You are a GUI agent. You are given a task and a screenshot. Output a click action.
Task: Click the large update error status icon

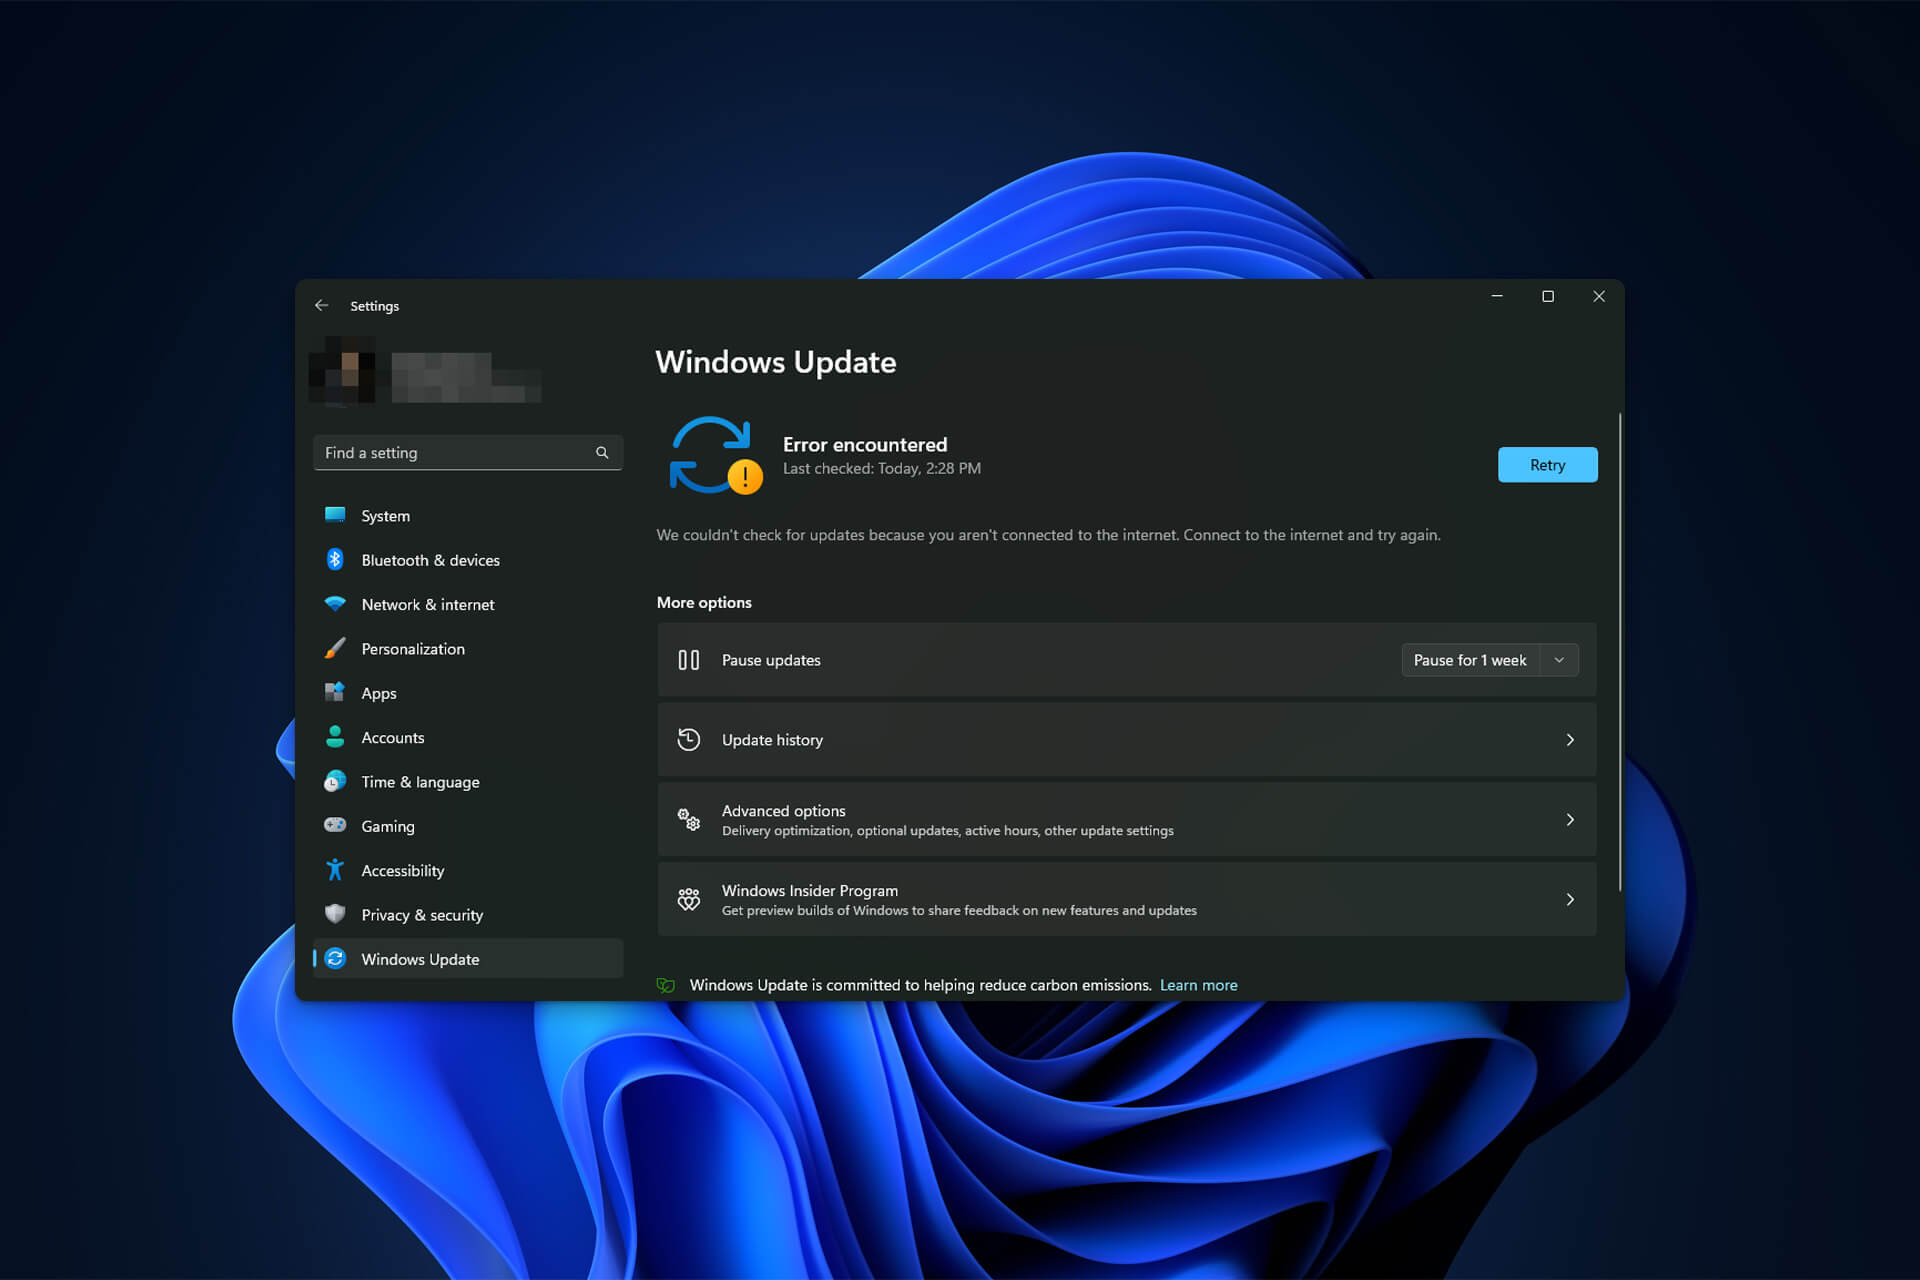[x=715, y=455]
